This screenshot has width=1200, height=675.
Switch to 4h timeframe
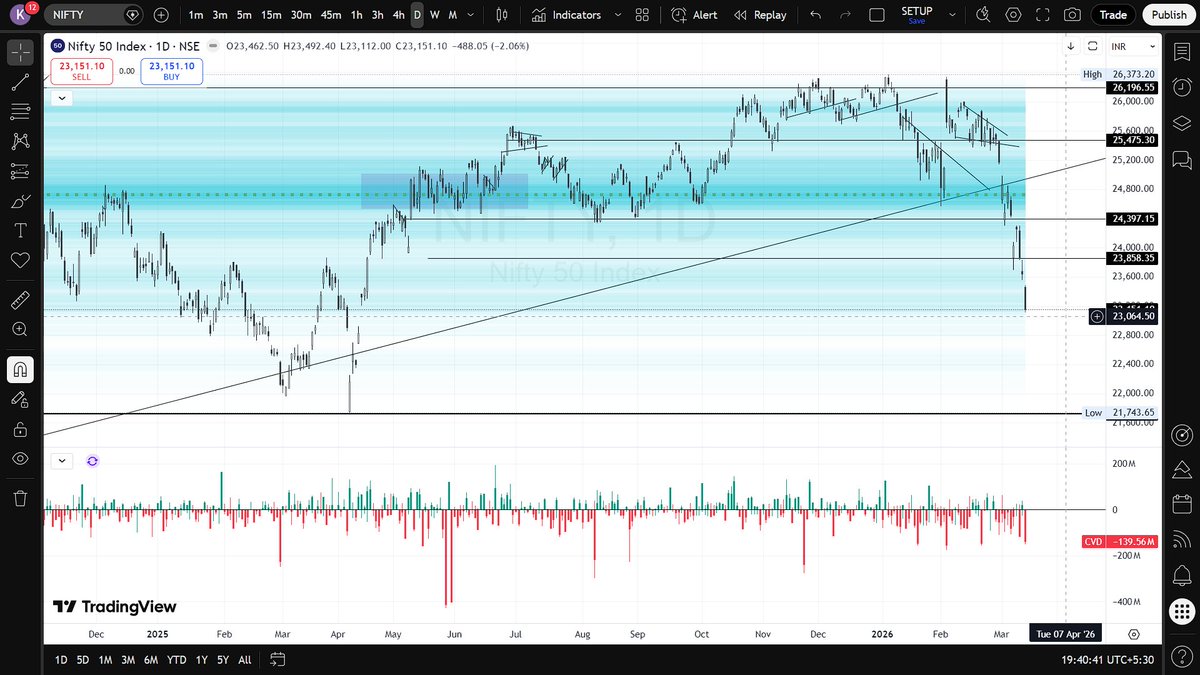point(399,15)
